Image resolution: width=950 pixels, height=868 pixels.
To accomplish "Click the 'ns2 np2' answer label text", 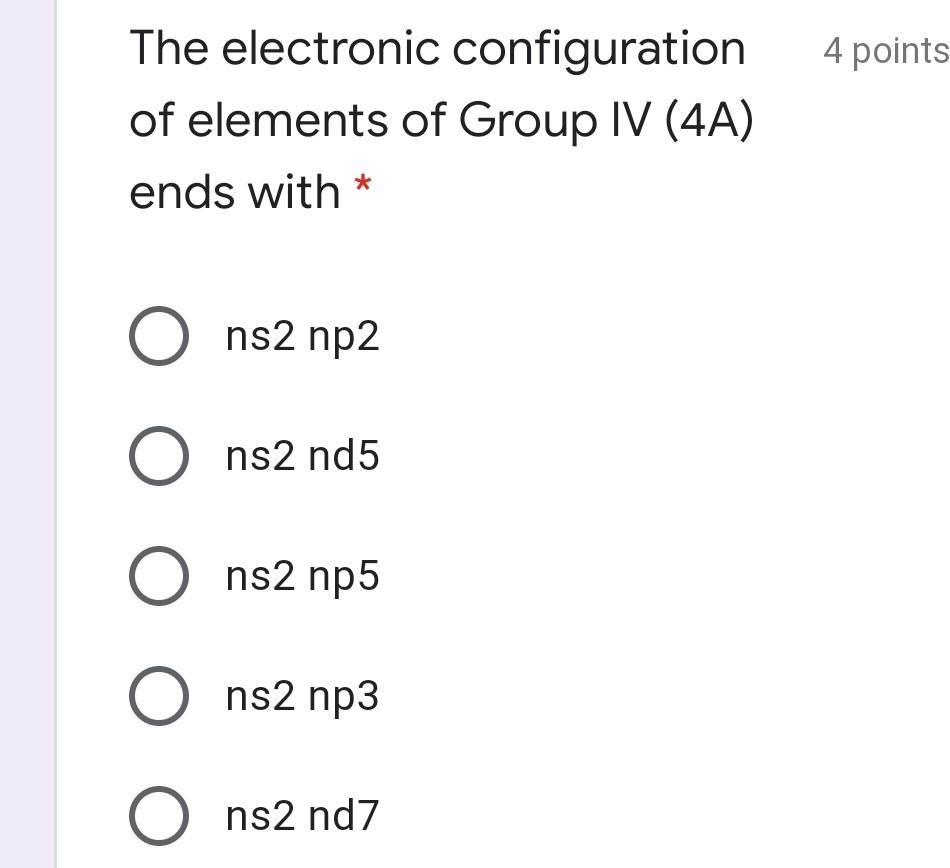I will click(302, 337).
